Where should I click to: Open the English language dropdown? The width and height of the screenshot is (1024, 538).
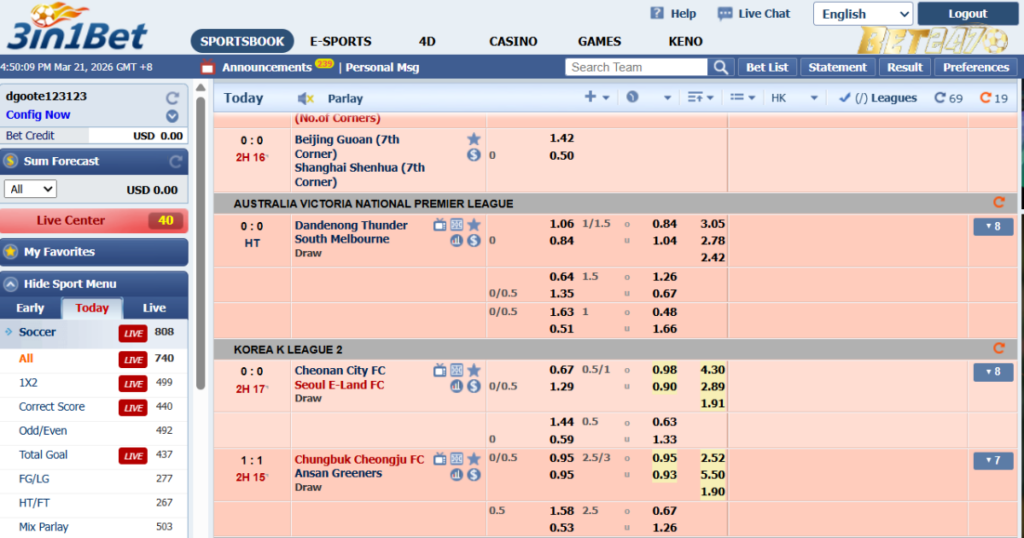tap(863, 14)
